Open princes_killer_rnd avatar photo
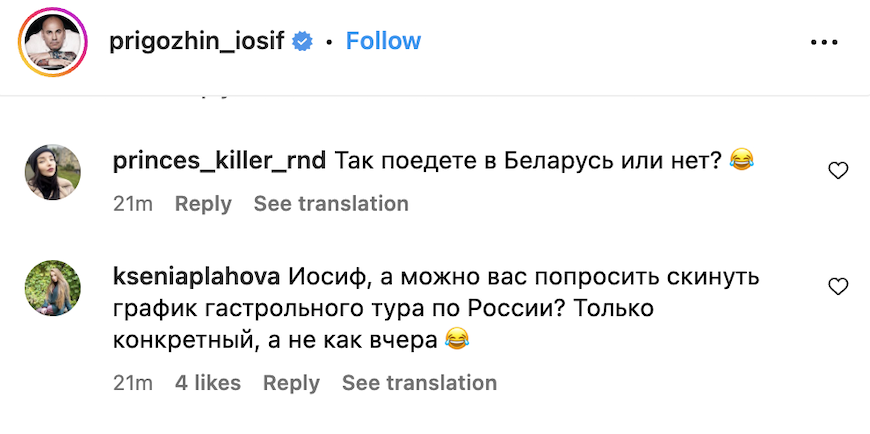Viewport: 870px width, 434px height. coord(52,173)
